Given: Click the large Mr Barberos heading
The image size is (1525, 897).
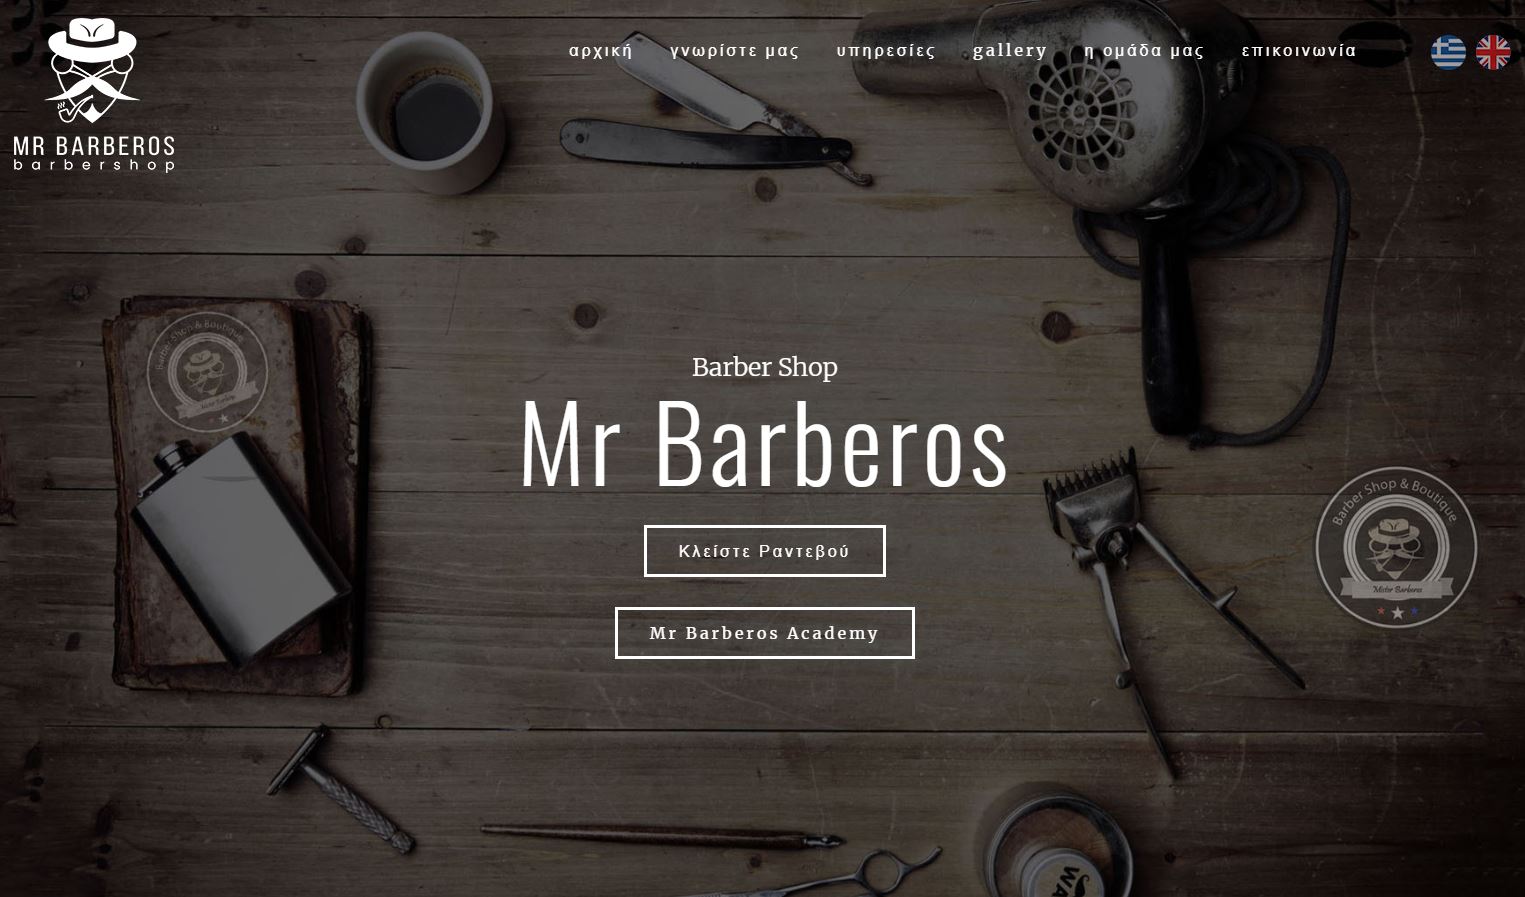Looking at the screenshot, I should coord(765,444).
